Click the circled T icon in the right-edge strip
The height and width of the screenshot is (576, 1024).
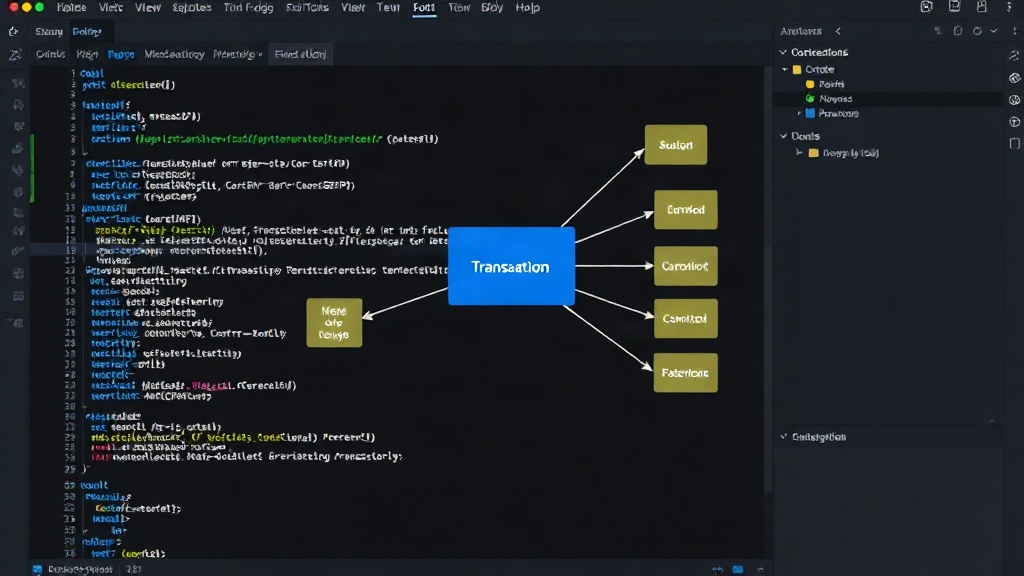1014,122
